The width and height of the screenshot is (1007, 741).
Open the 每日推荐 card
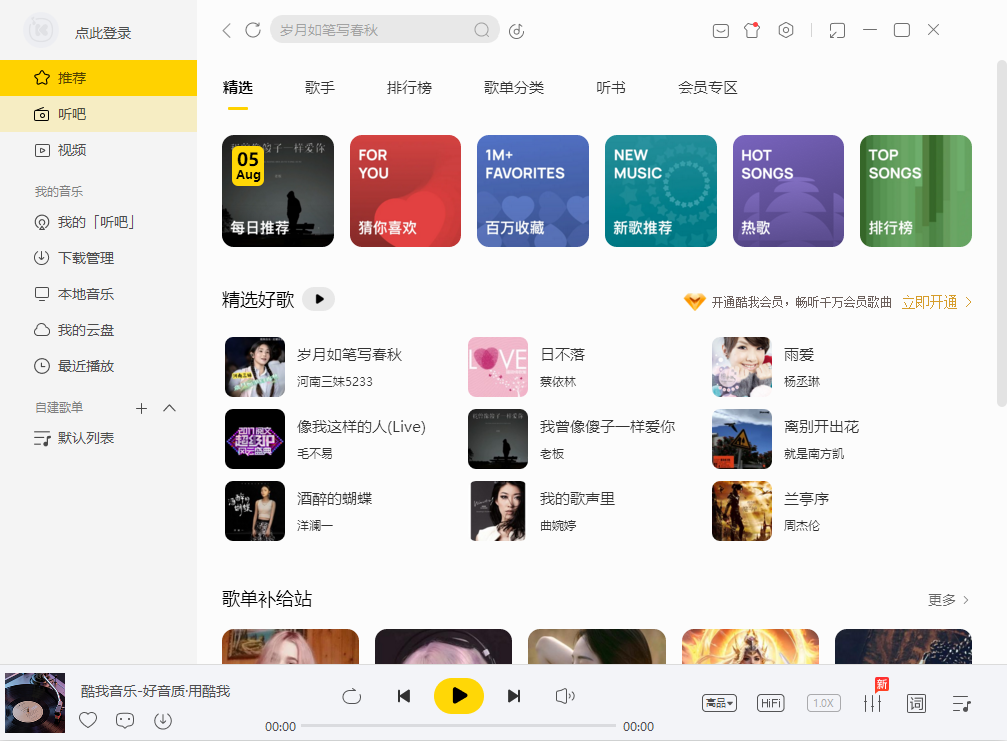click(x=278, y=191)
